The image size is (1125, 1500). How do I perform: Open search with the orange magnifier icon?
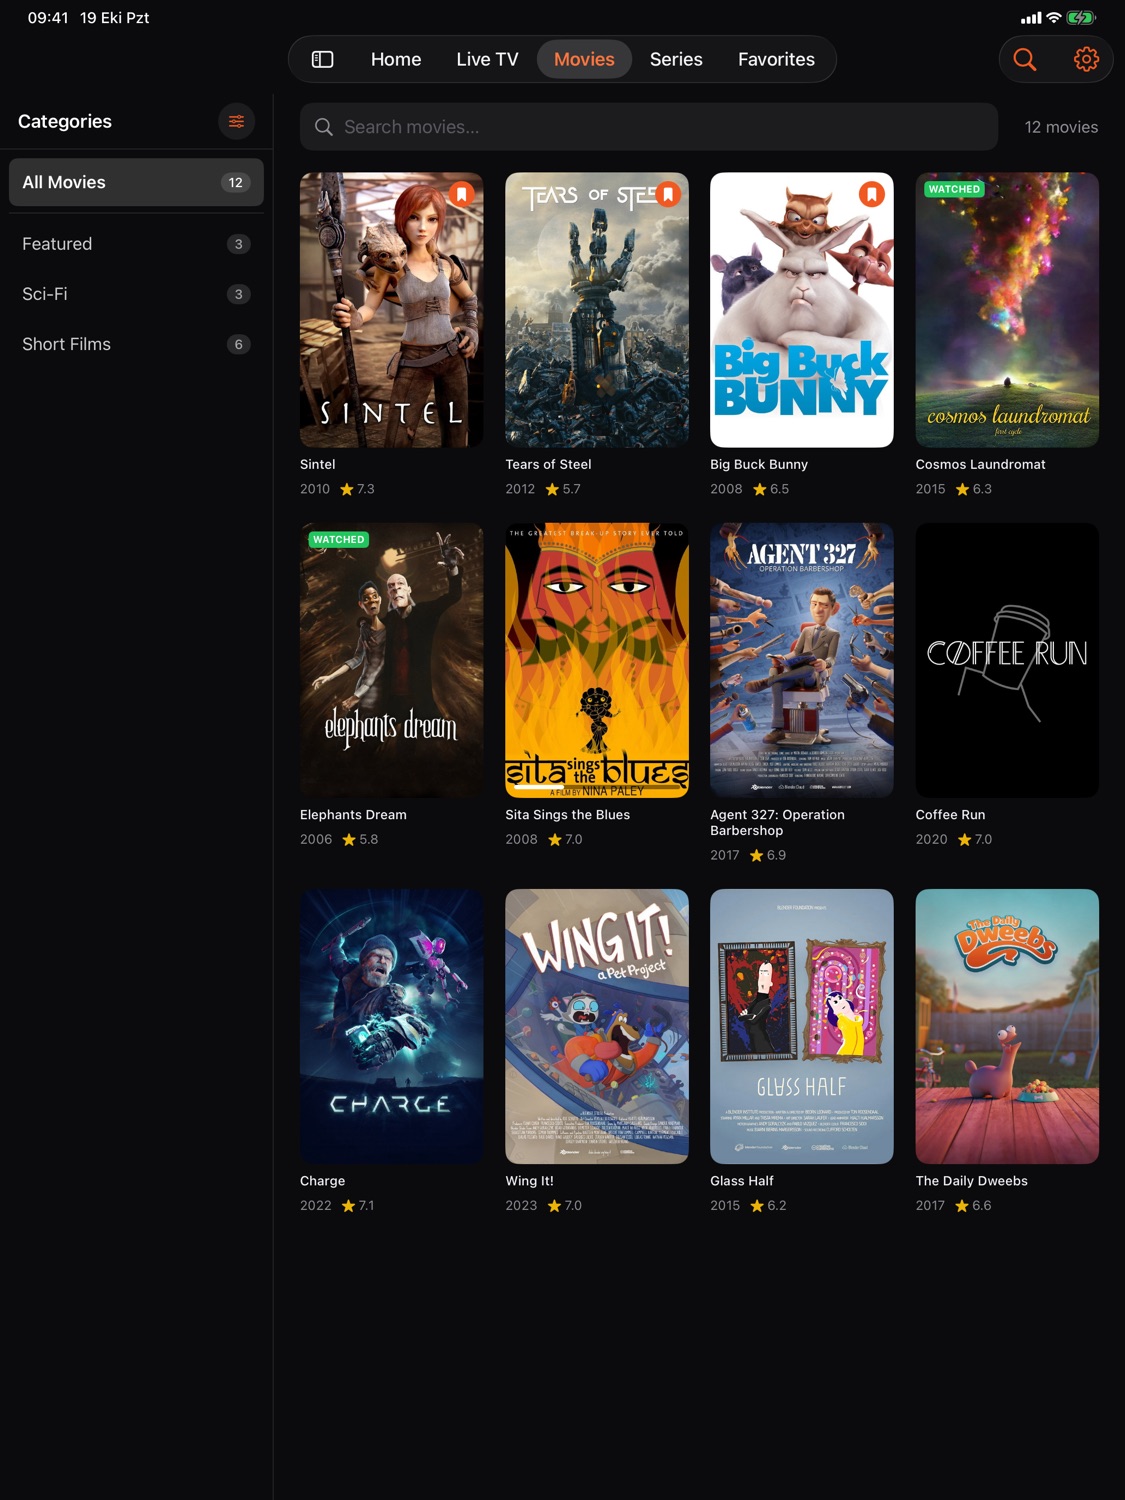click(1025, 59)
